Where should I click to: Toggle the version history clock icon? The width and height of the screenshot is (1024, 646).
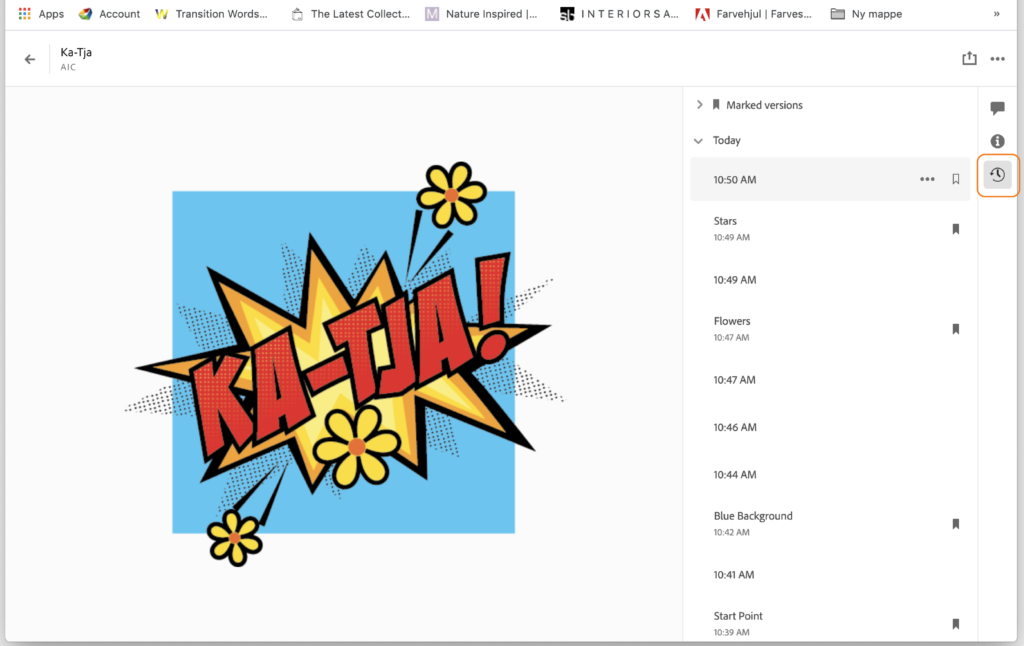(997, 175)
